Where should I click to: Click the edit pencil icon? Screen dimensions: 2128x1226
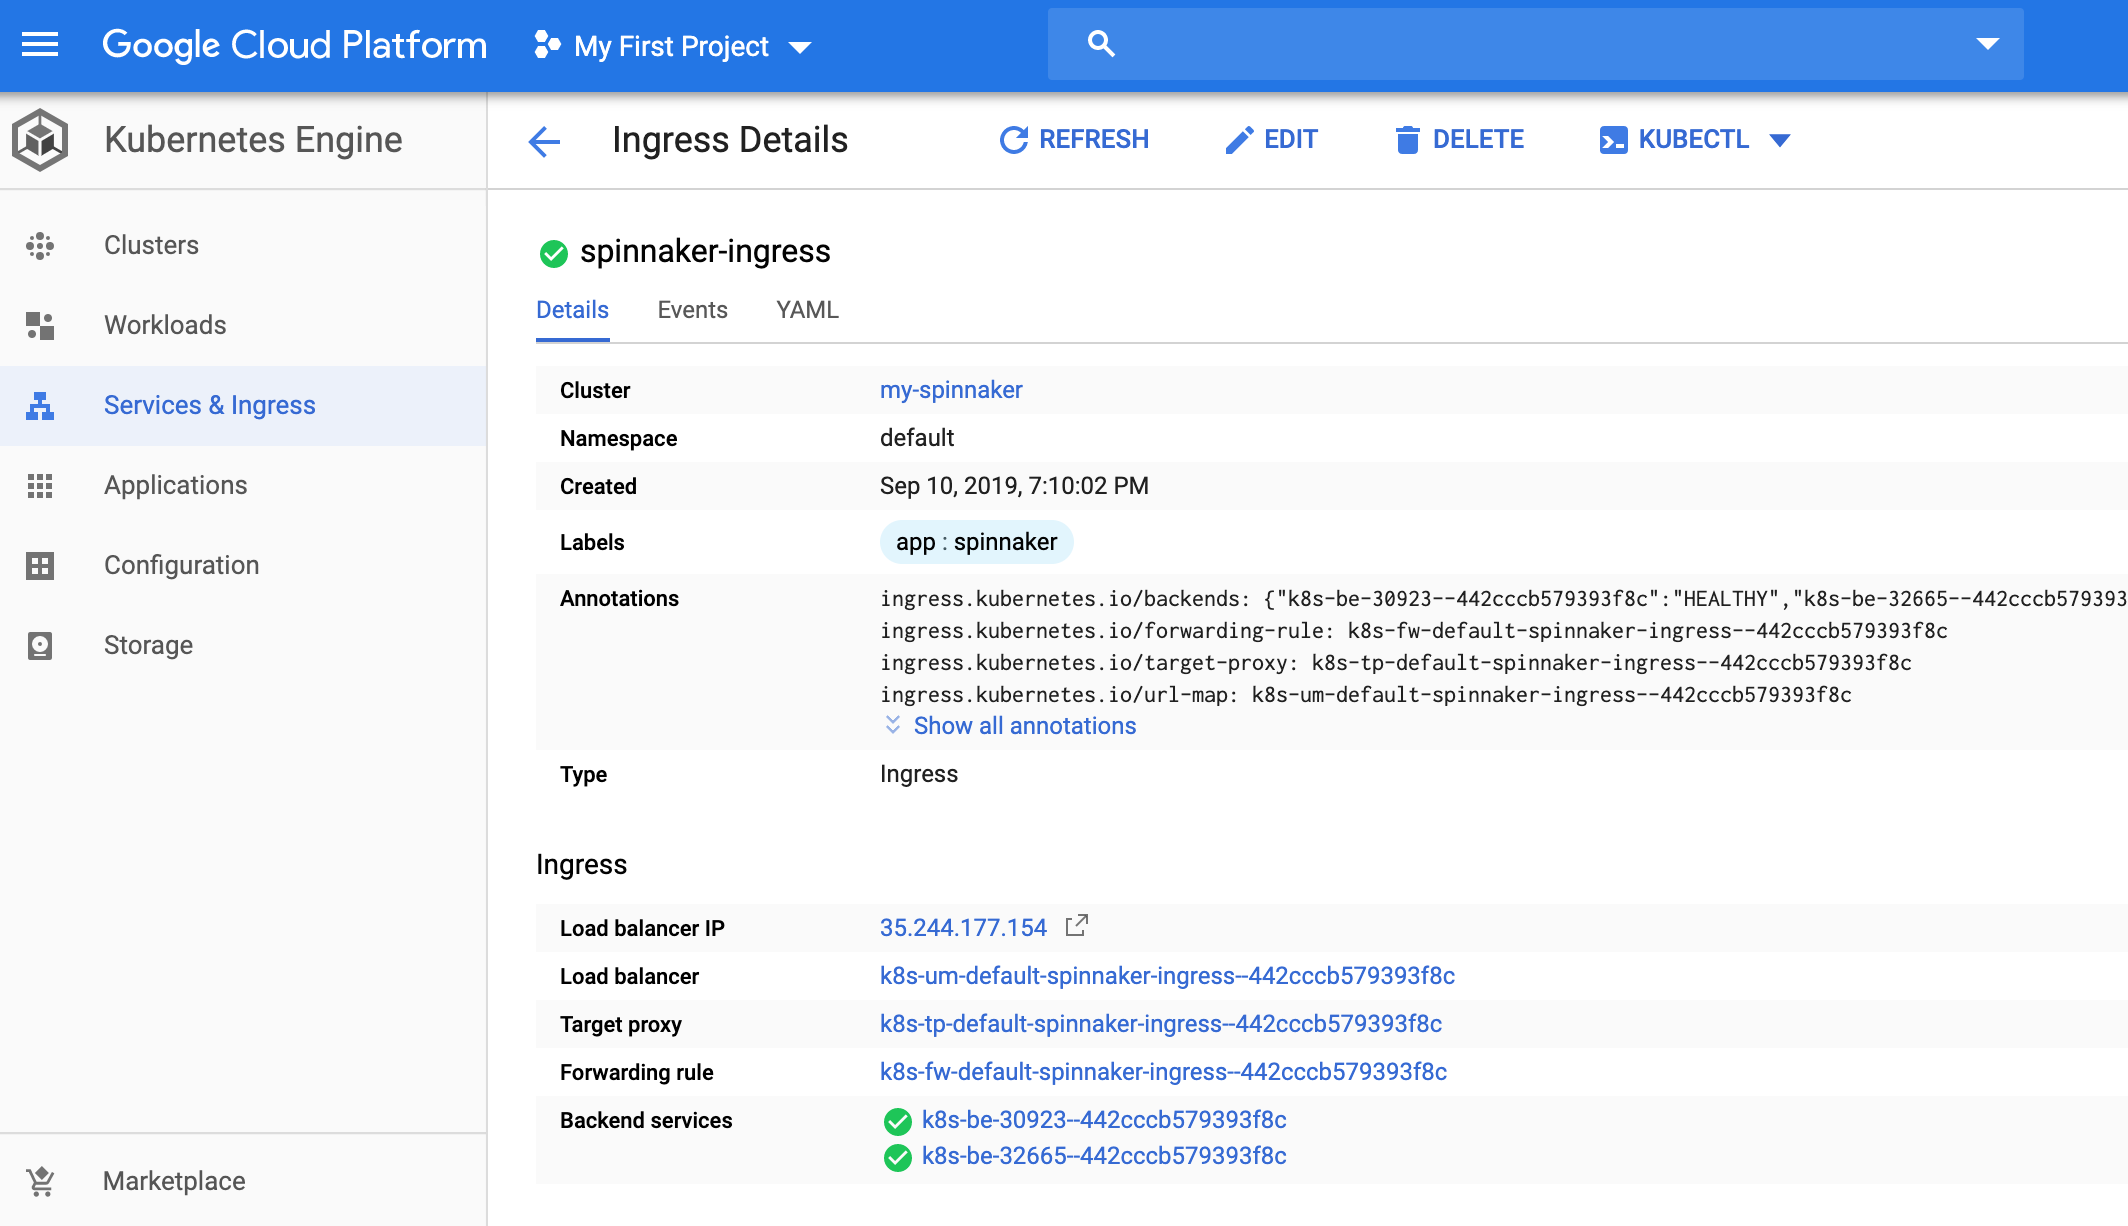coord(1239,140)
